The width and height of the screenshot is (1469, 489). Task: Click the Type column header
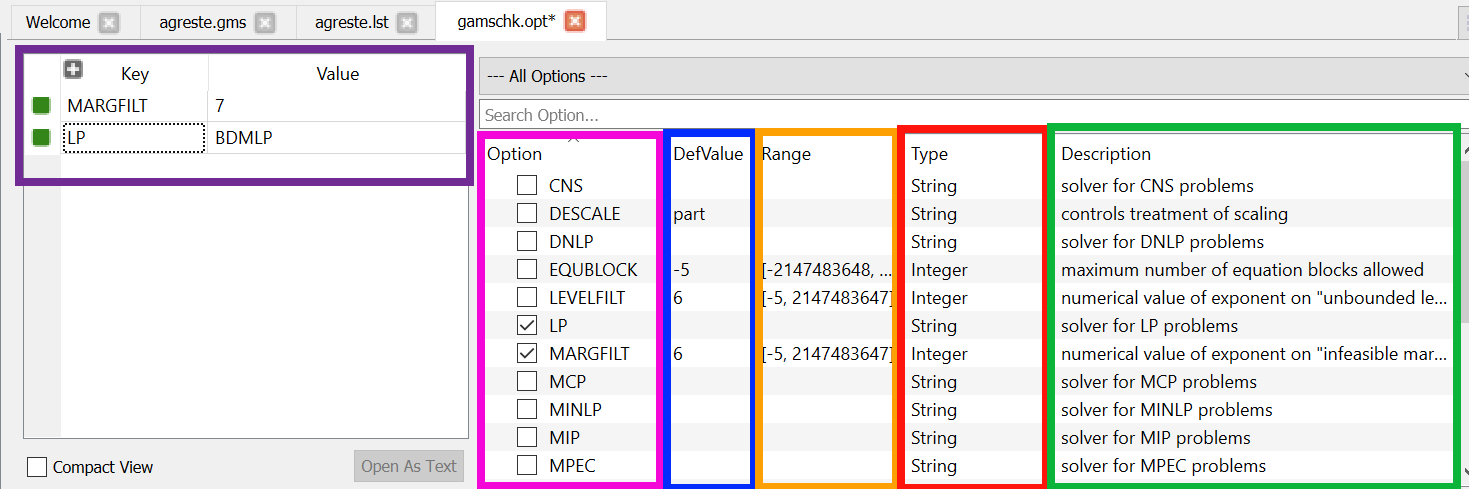pyautogui.click(x=929, y=154)
